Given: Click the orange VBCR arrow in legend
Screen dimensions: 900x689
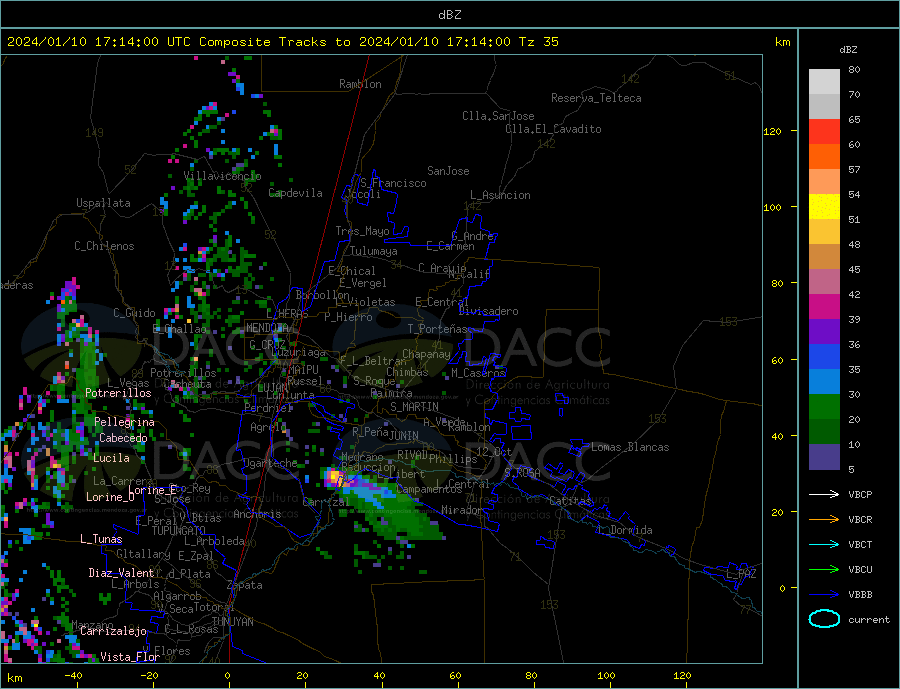Looking at the screenshot, I should point(824,520).
